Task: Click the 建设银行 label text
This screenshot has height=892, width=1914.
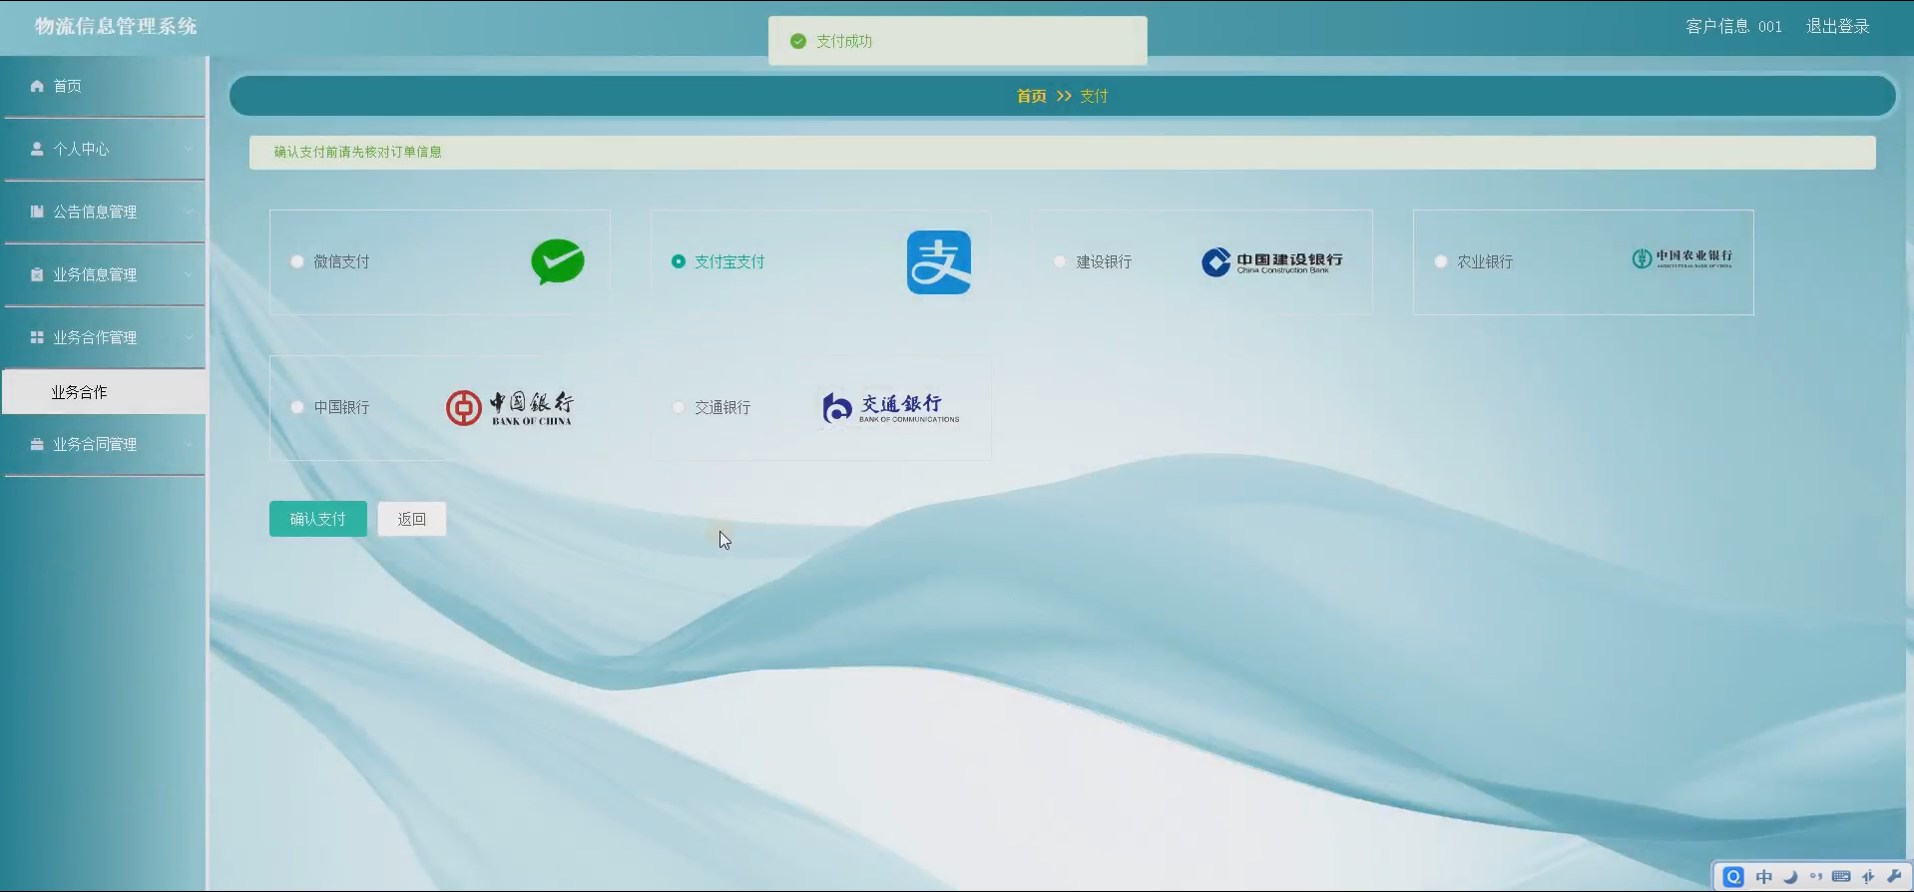Action: (x=1104, y=262)
